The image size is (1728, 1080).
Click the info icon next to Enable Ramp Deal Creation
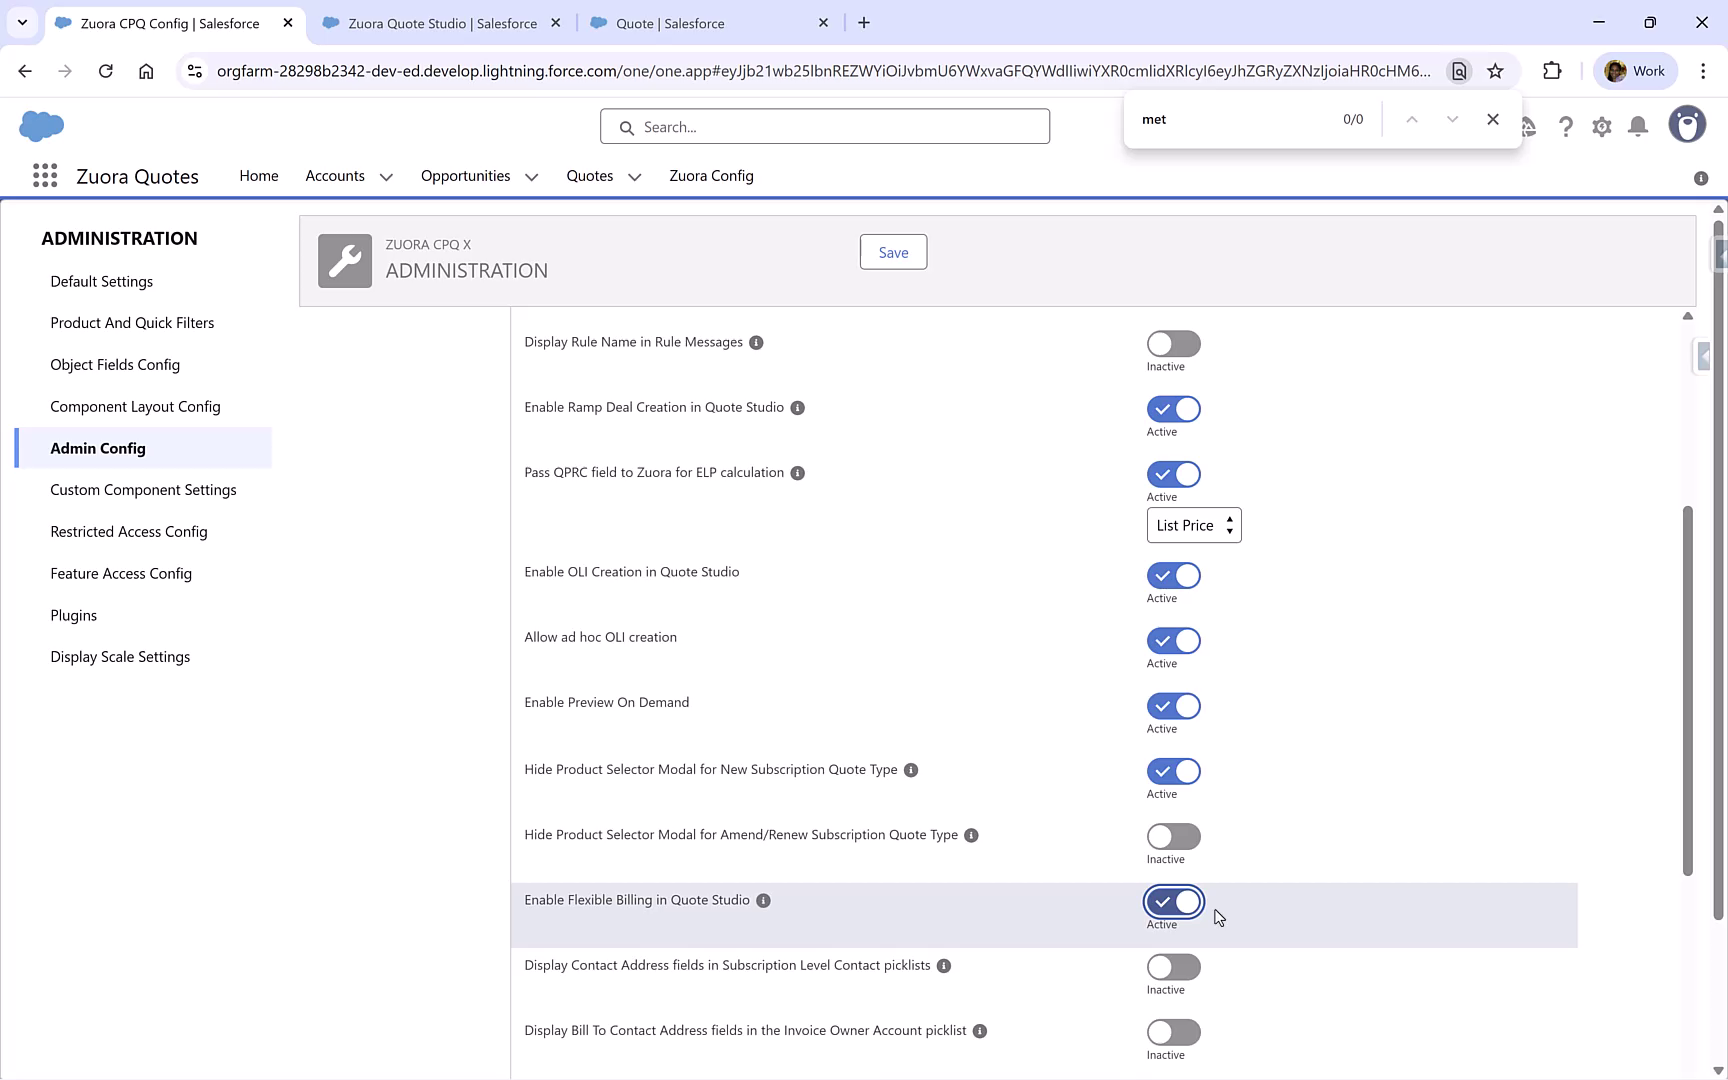tap(797, 408)
